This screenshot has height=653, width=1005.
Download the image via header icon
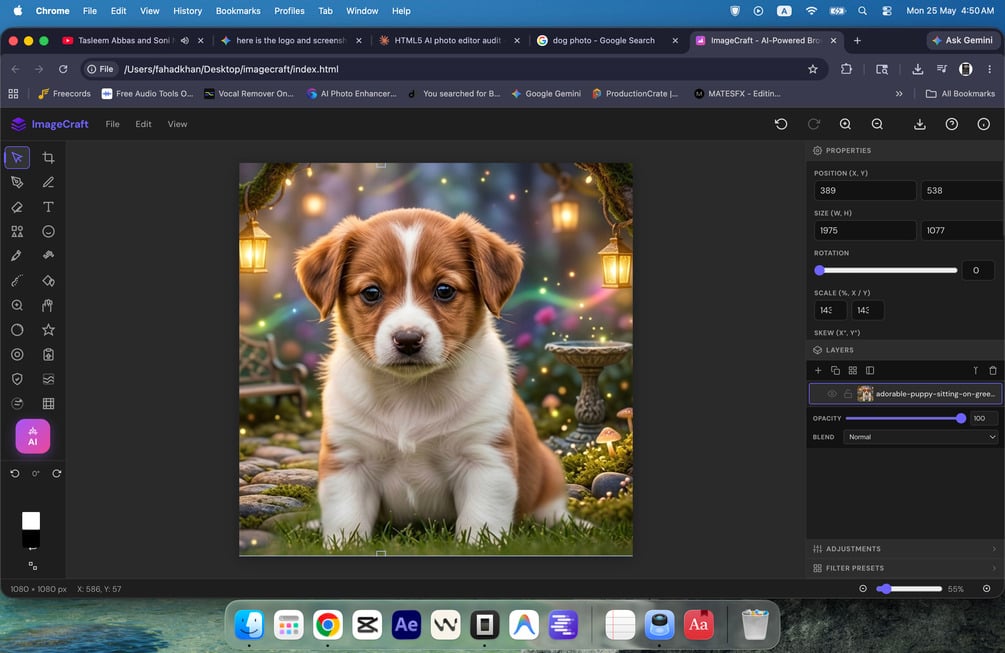click(x=920, y=124)
